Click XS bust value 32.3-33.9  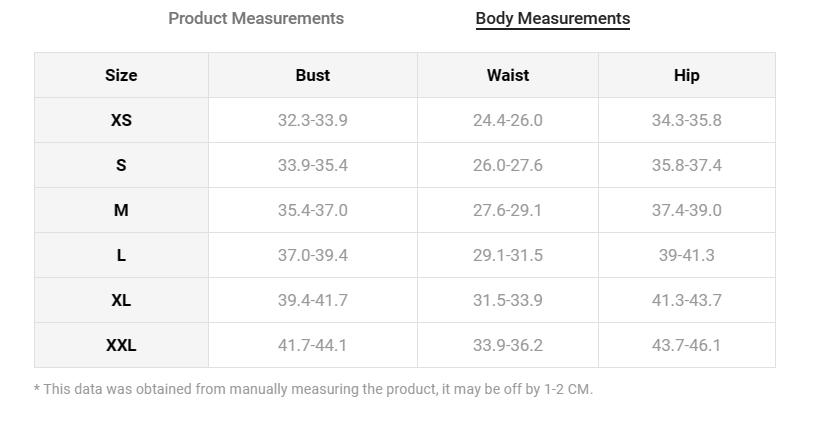coord(312,120)
